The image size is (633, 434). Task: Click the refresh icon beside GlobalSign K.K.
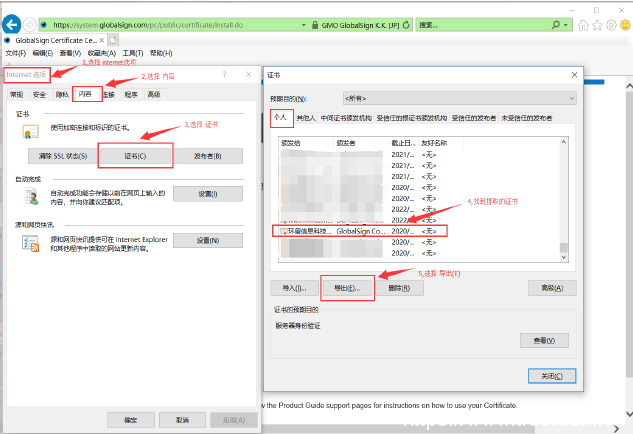tap(406, 25)
